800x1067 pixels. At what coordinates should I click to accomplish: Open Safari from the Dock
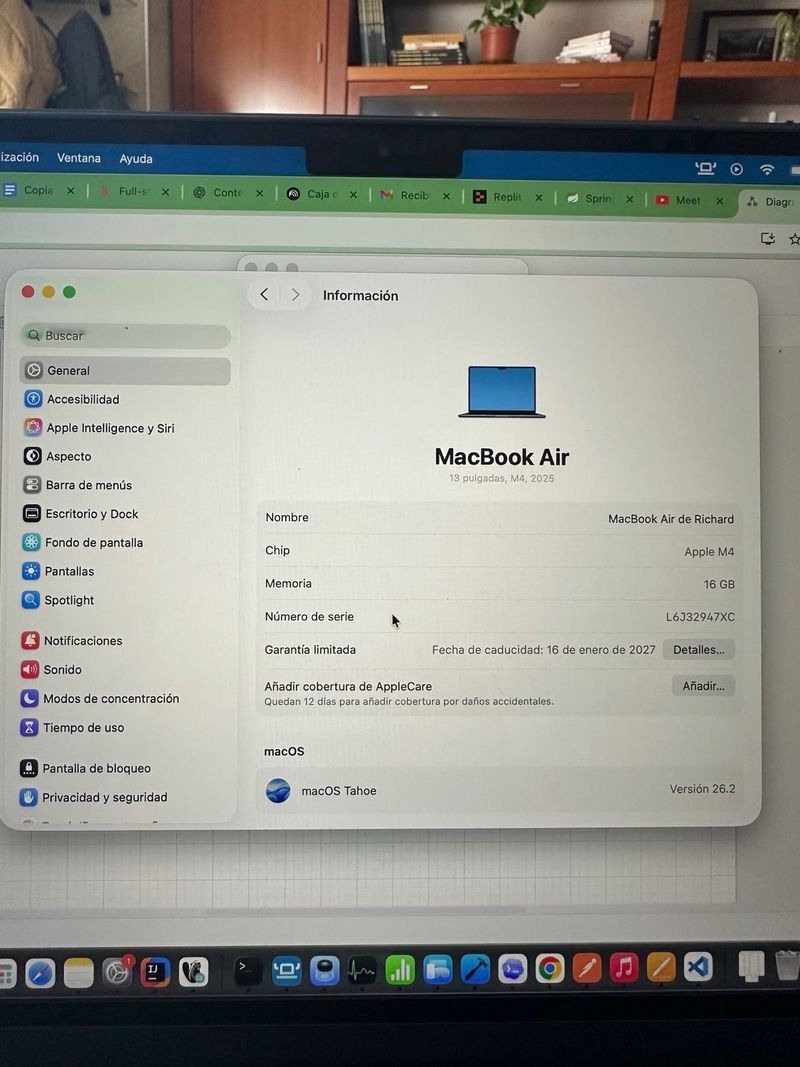point(40,974)
